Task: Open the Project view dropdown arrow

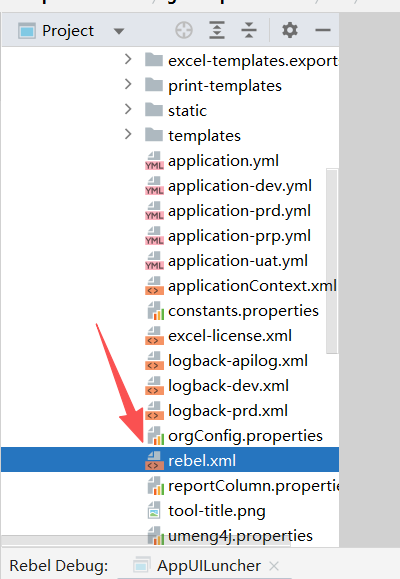Action: (119, 31)
